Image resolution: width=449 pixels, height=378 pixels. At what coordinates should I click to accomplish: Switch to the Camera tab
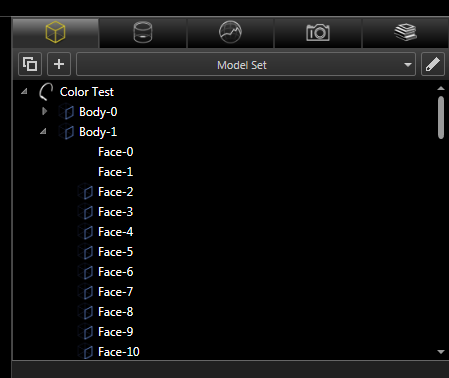[x=318, y=33]
